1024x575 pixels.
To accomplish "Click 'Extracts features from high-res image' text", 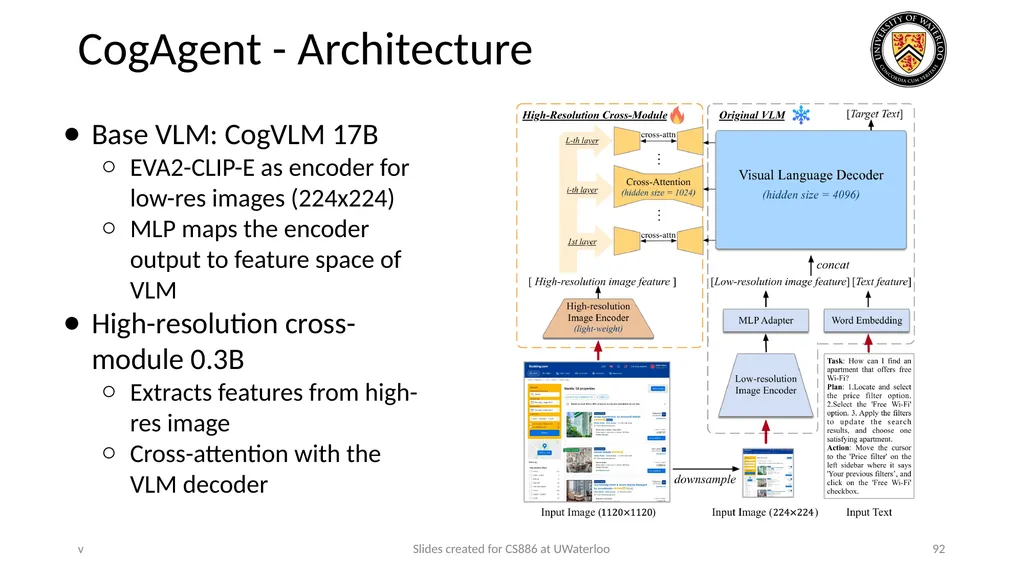I will 274,408.
